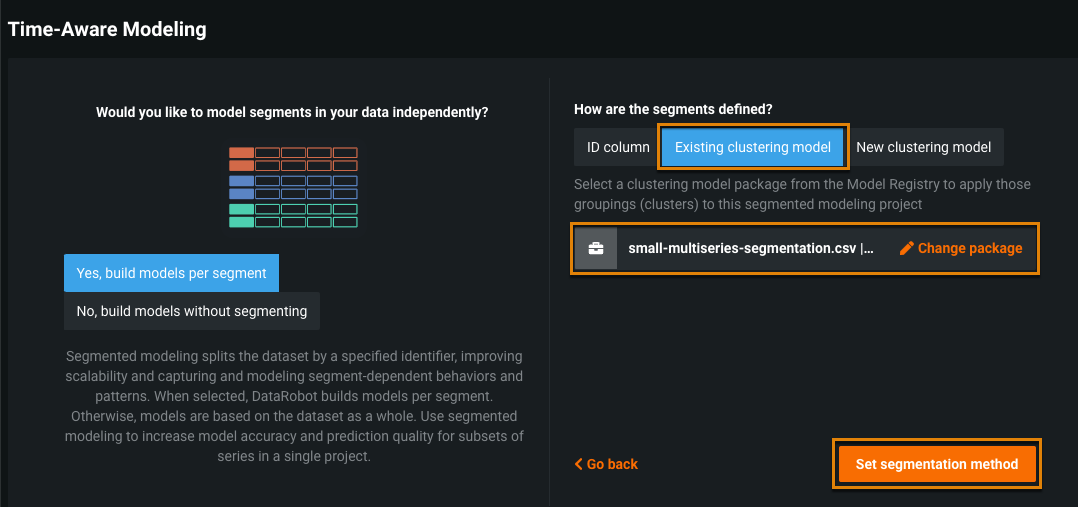Click the green segment rows in the illustration
The width and height of the screenshot is (1078, 507).
[292, 215]
